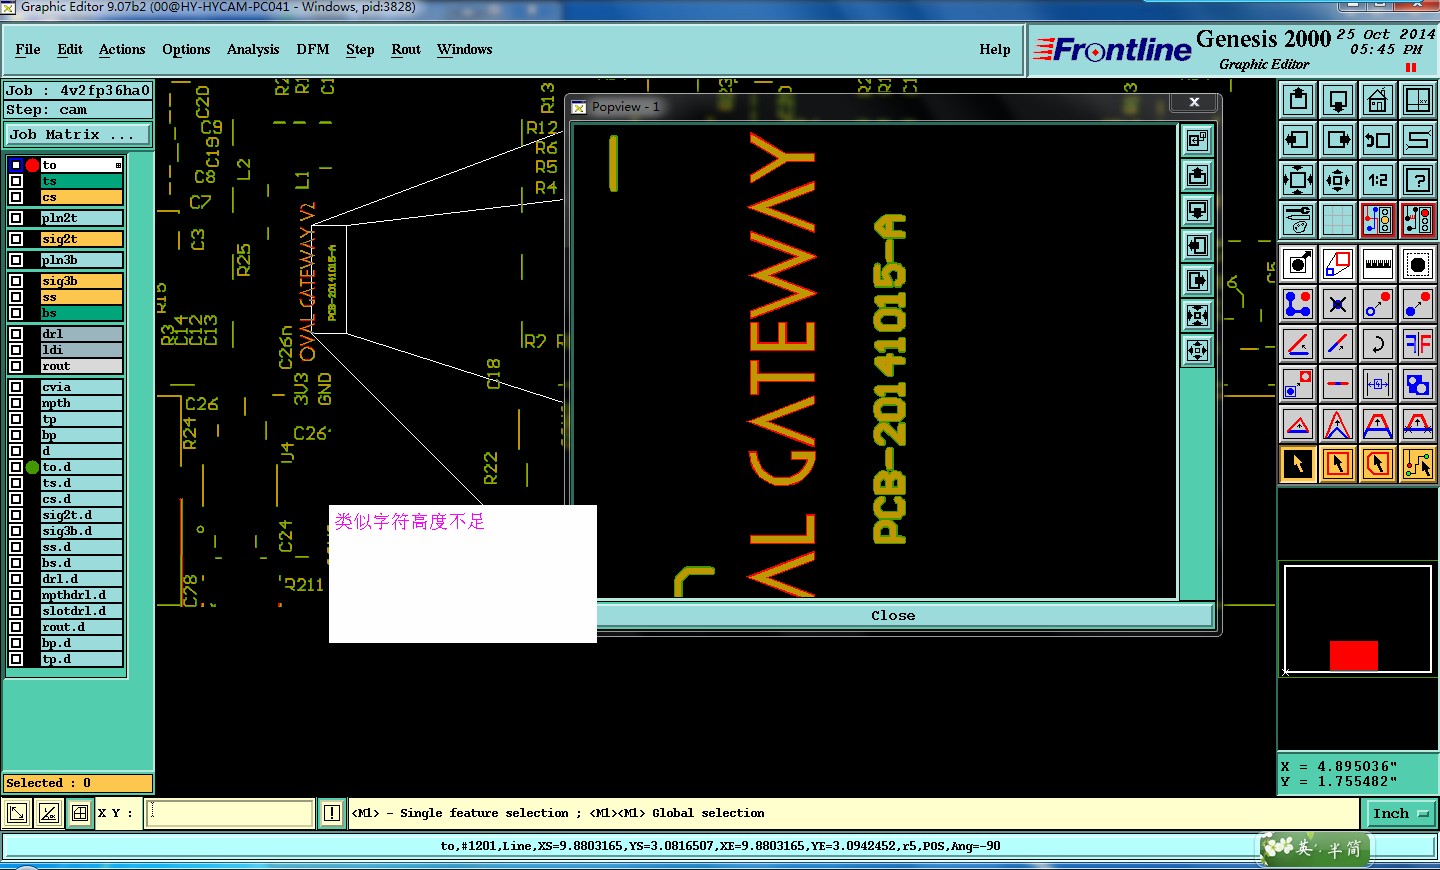This screenshot has width=1440, height=870.
Task: Select the ss layer name
Action: [x=81, y=297]
